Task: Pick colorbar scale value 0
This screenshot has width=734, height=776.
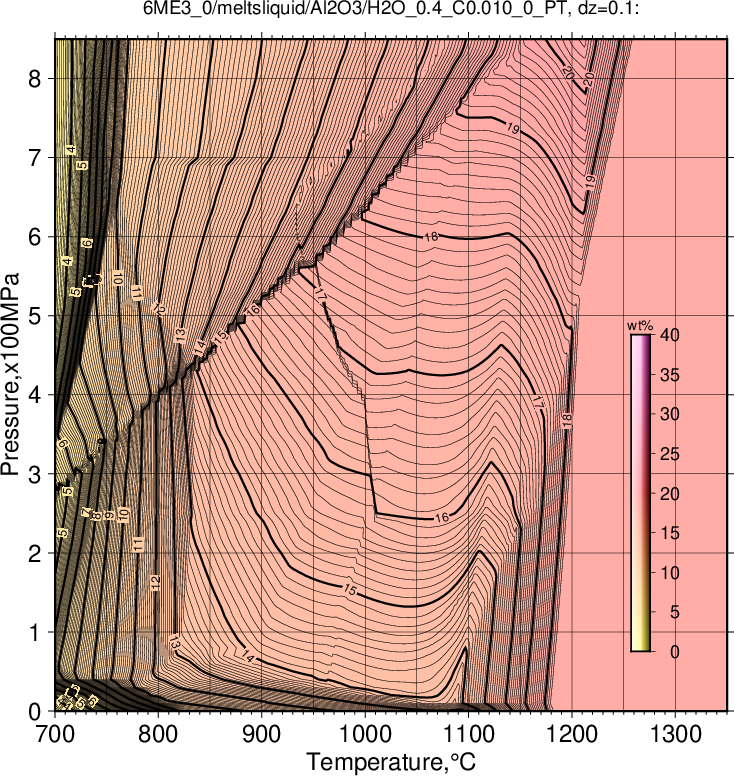Action: click(675, 652)
